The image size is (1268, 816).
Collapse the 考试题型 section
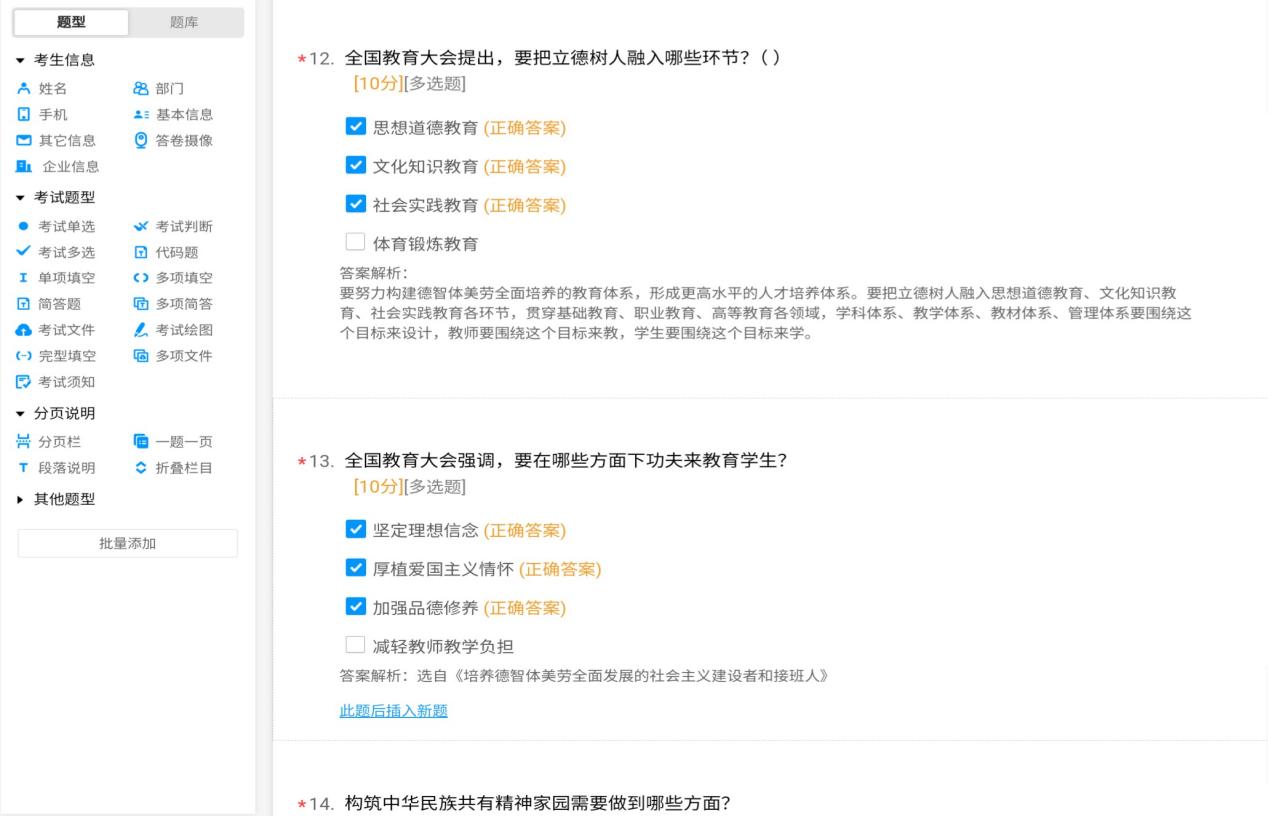(21, 197)
